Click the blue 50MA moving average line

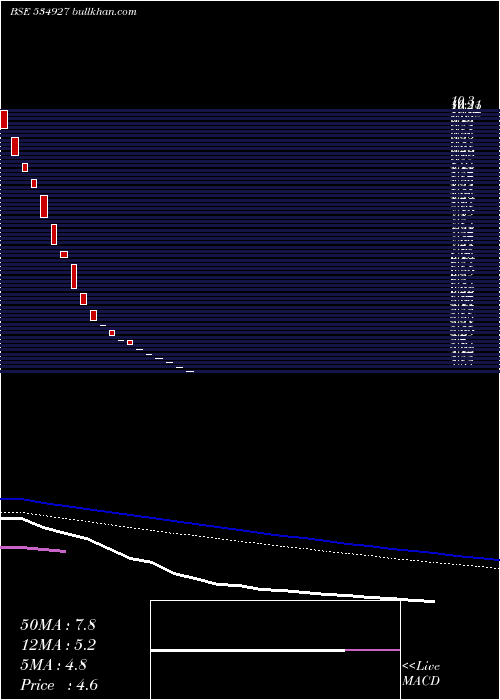(250, 530)
